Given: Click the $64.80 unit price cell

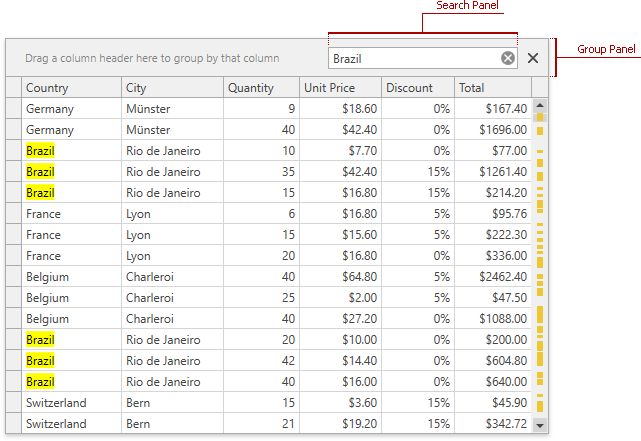Looking at the screenshot, I should tap(340, 277).
